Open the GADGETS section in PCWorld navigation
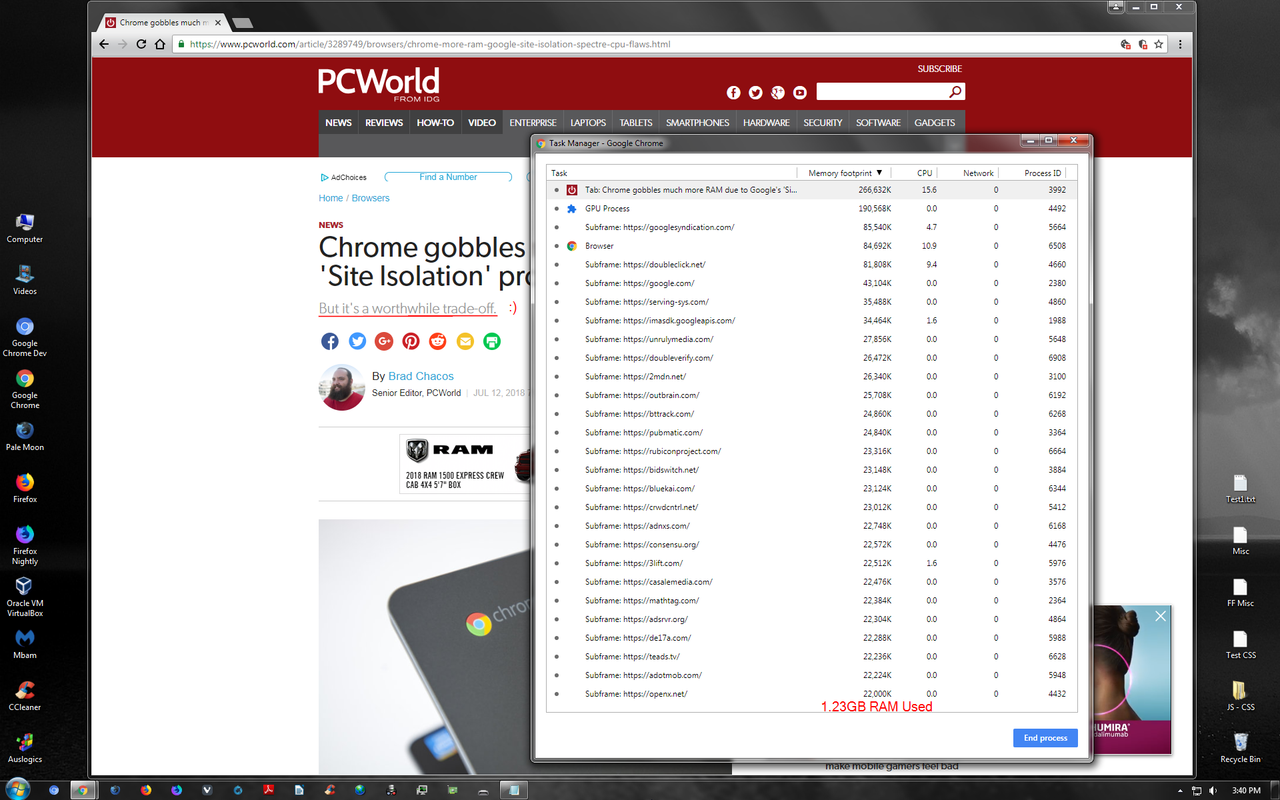 click(x=935, y=122)
